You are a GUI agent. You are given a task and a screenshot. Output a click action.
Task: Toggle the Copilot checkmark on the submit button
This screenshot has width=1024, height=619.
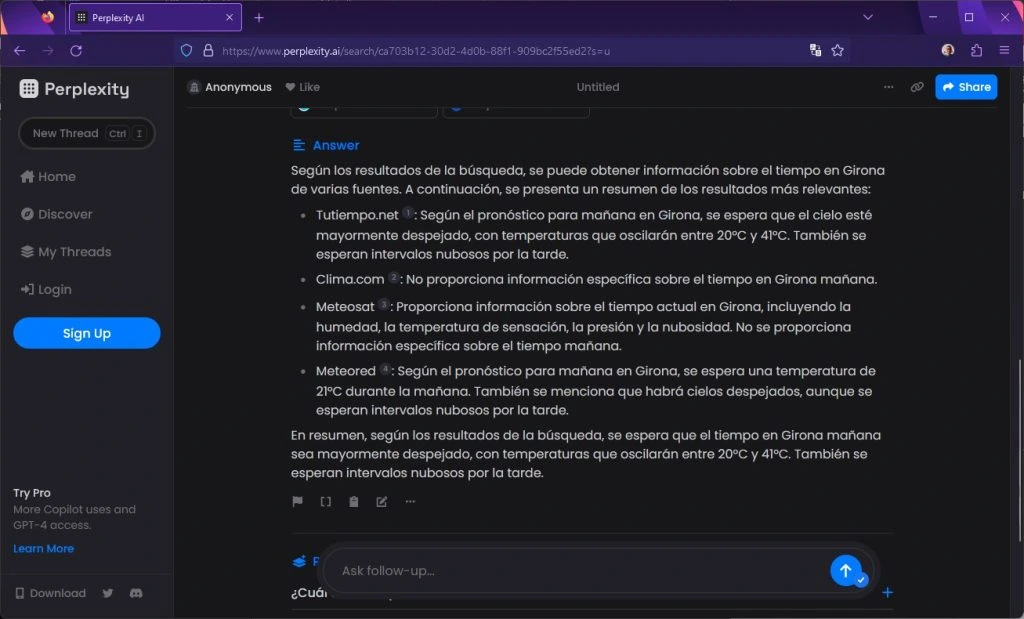coord(862,580)
